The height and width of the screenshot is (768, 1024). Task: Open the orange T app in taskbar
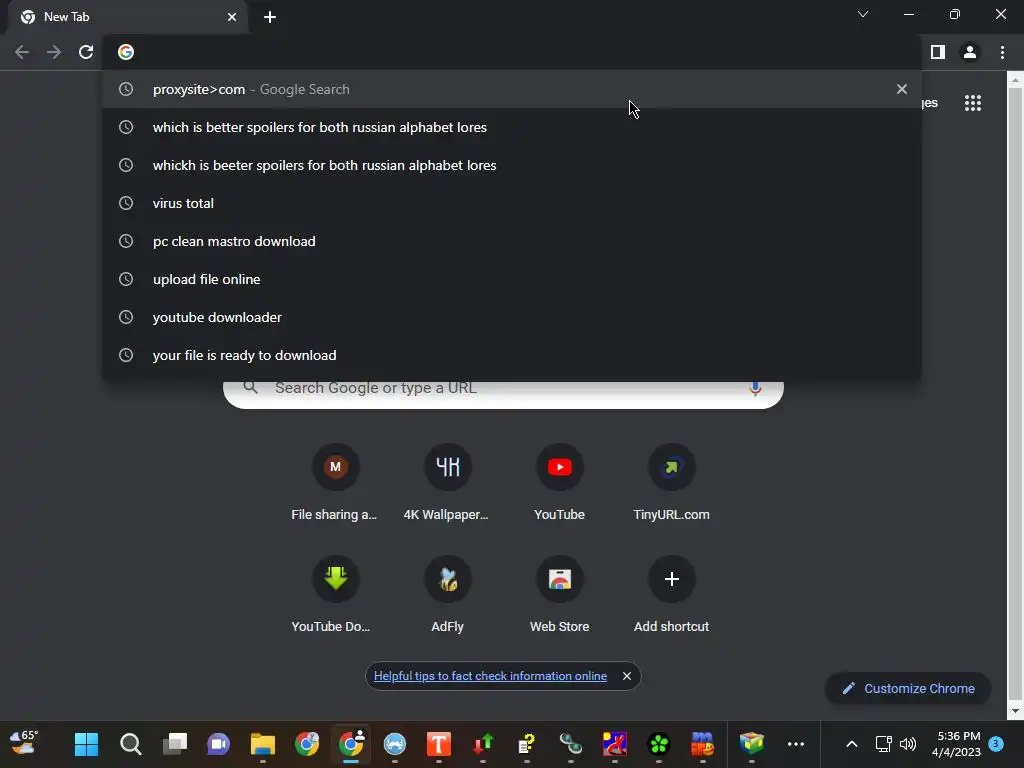click(x=439, y=744)
